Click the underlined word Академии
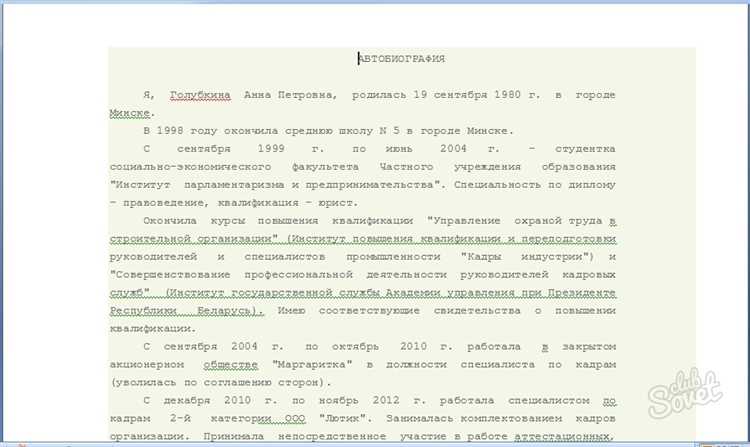750x447 pixels. 411,293
